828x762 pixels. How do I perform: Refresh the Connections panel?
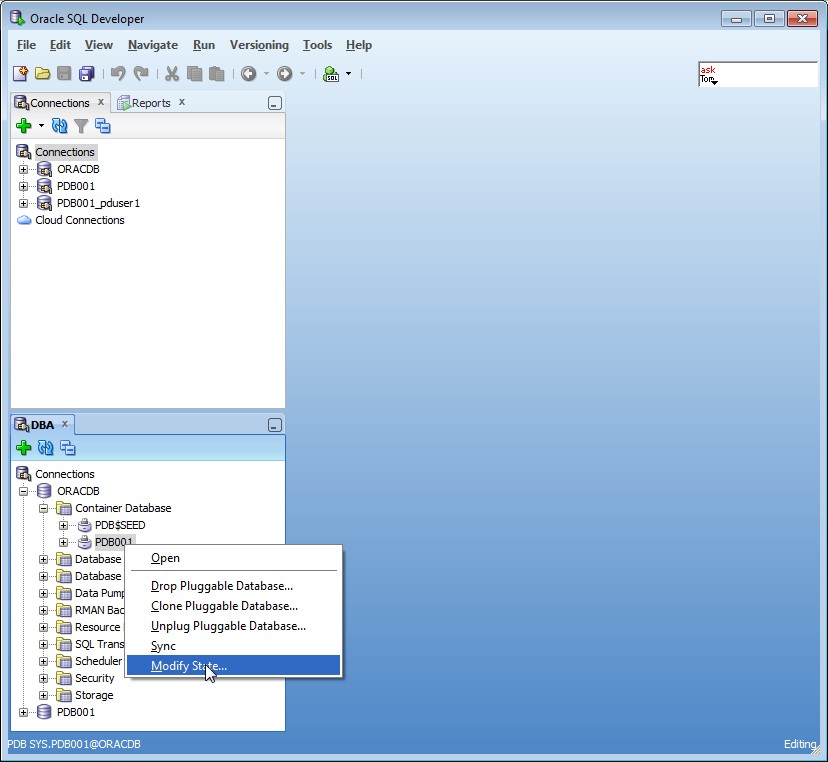click(x=59, y=126)
